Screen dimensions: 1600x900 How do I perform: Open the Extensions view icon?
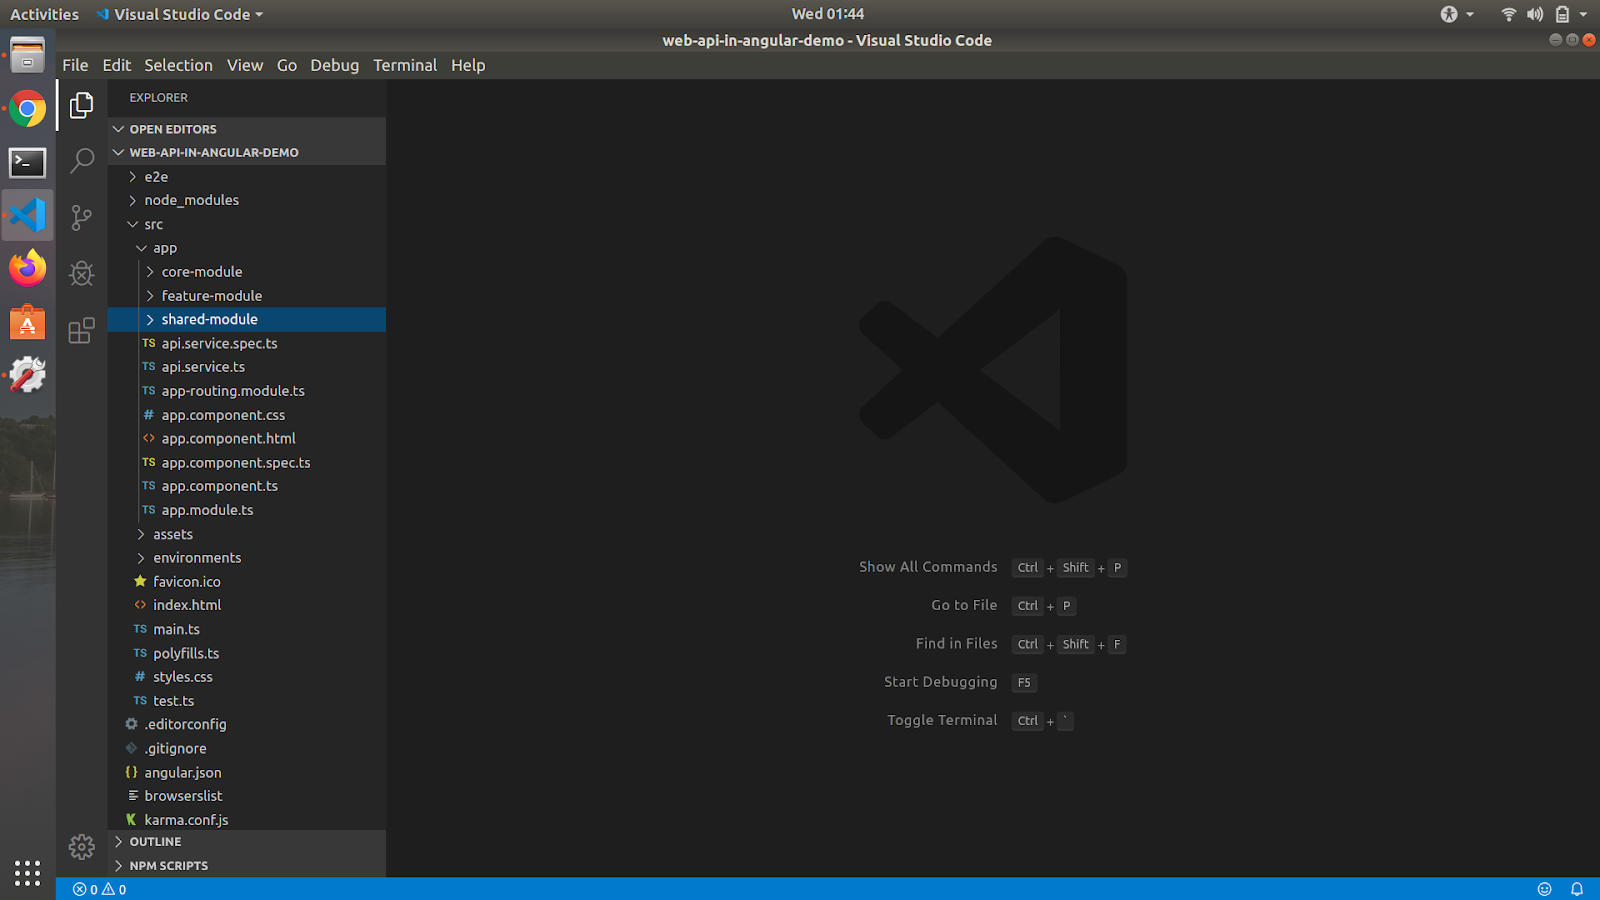pyautogui.click(x=82, y=330)
